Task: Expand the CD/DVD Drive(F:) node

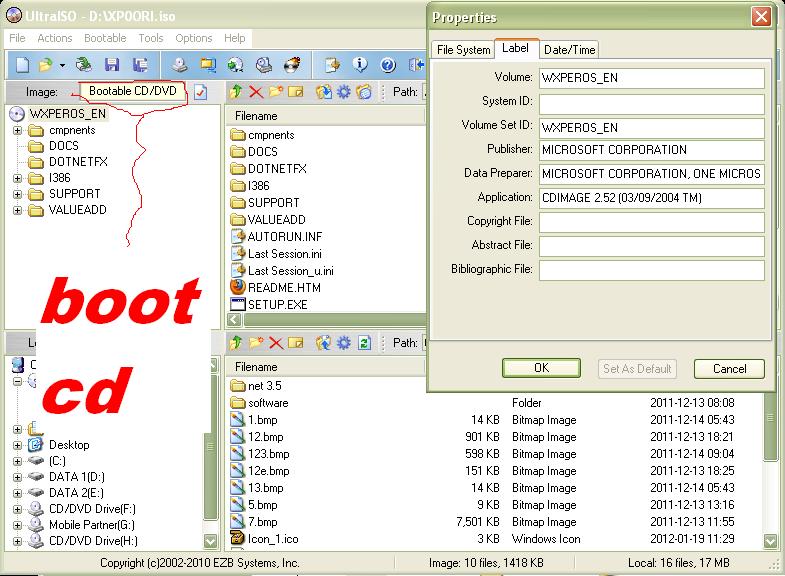Action: [18, 509]
